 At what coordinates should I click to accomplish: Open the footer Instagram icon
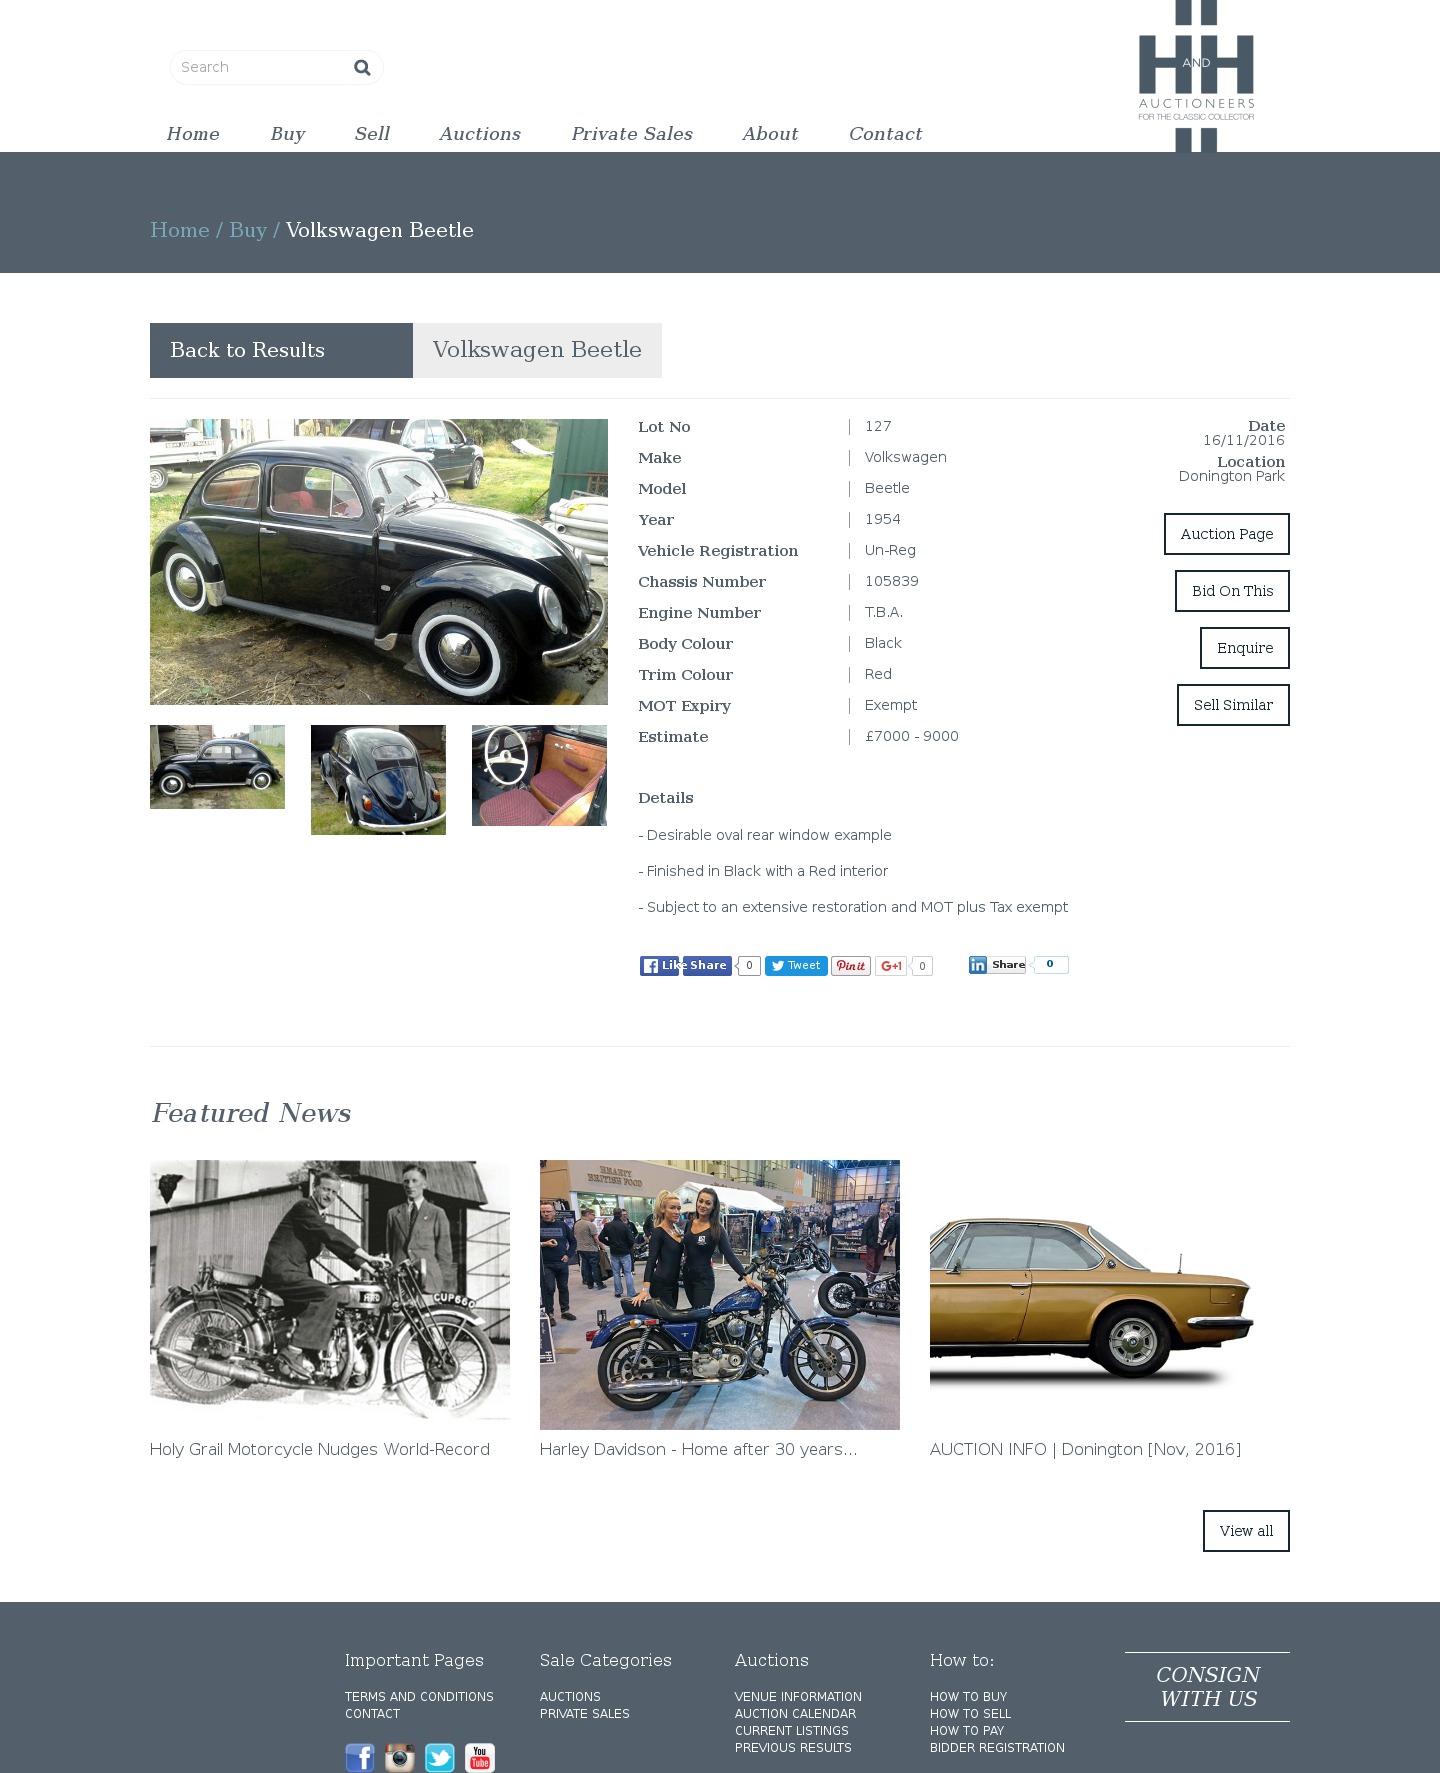(400, 1757)
